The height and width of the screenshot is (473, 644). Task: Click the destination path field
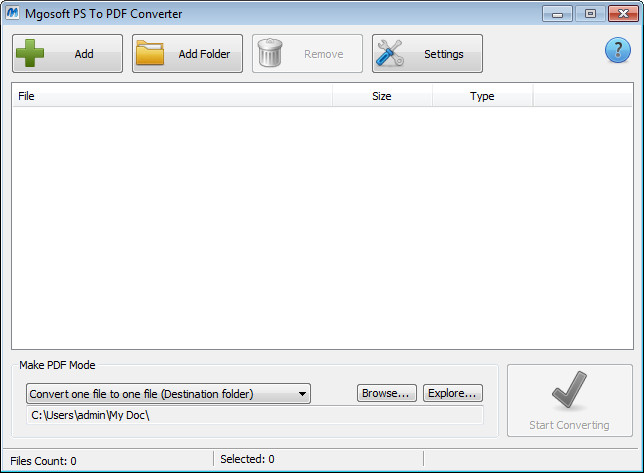(255, 415)
